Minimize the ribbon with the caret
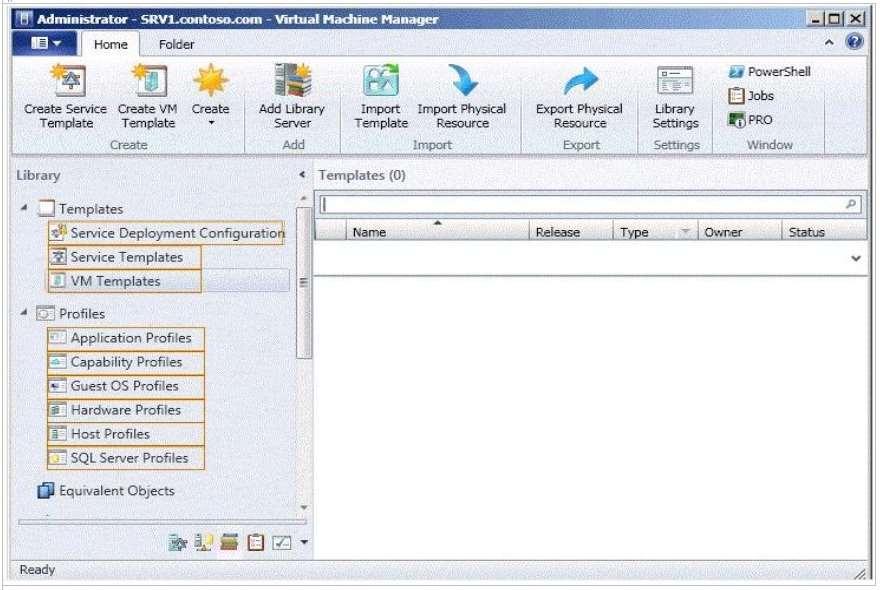The image size is (880, 590). coord(829,43)
